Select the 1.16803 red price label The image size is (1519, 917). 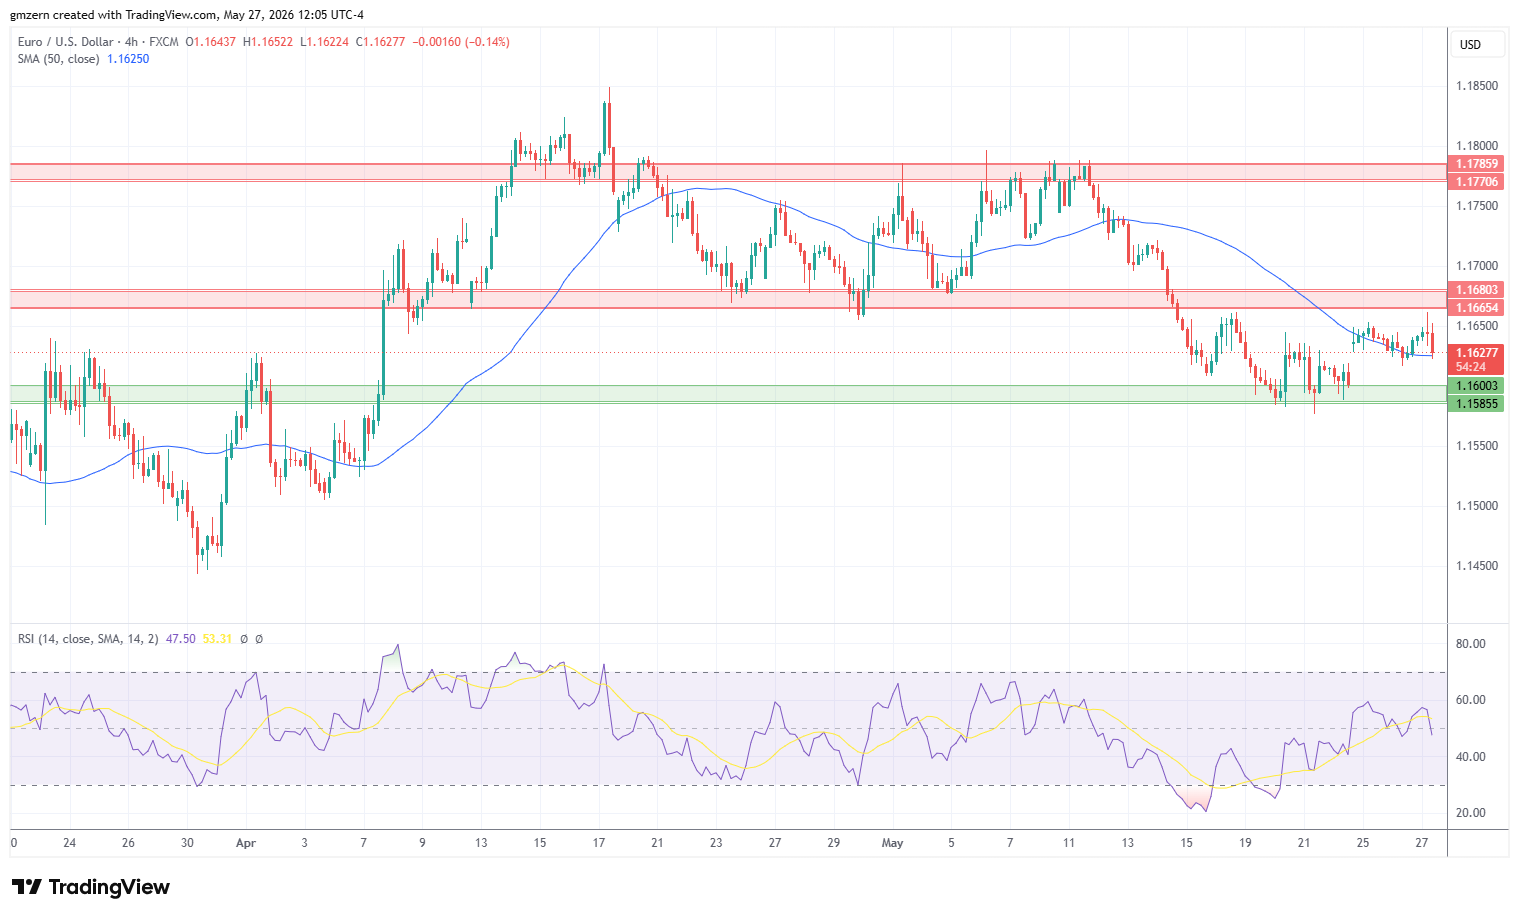1476,290
